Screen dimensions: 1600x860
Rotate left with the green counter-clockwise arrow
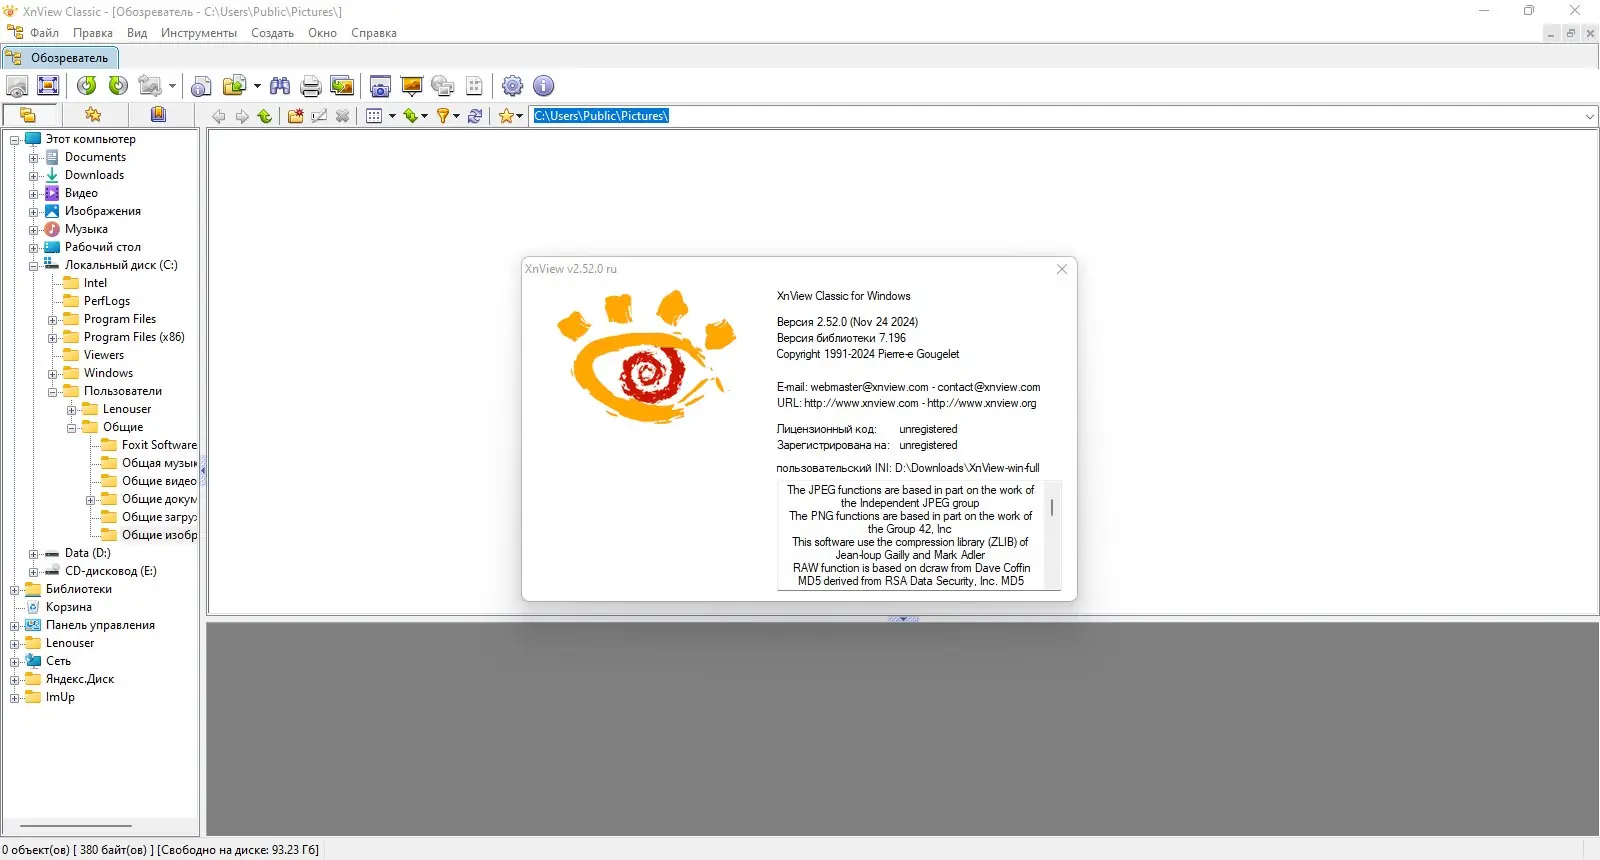[x=87, y=86]
